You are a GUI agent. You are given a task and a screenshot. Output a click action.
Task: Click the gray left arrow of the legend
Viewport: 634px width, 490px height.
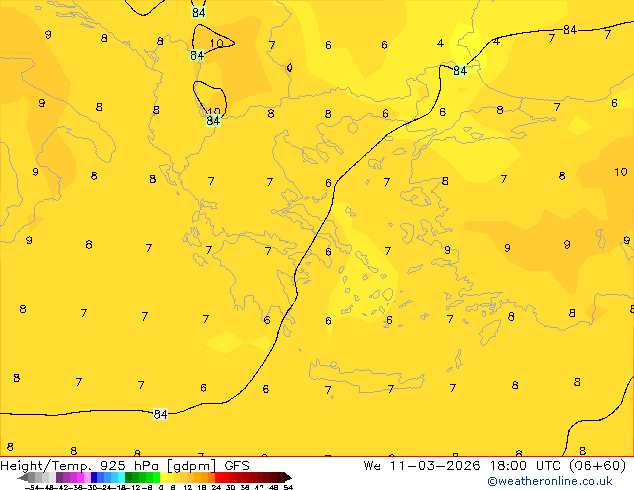click(x=23, y=478)
